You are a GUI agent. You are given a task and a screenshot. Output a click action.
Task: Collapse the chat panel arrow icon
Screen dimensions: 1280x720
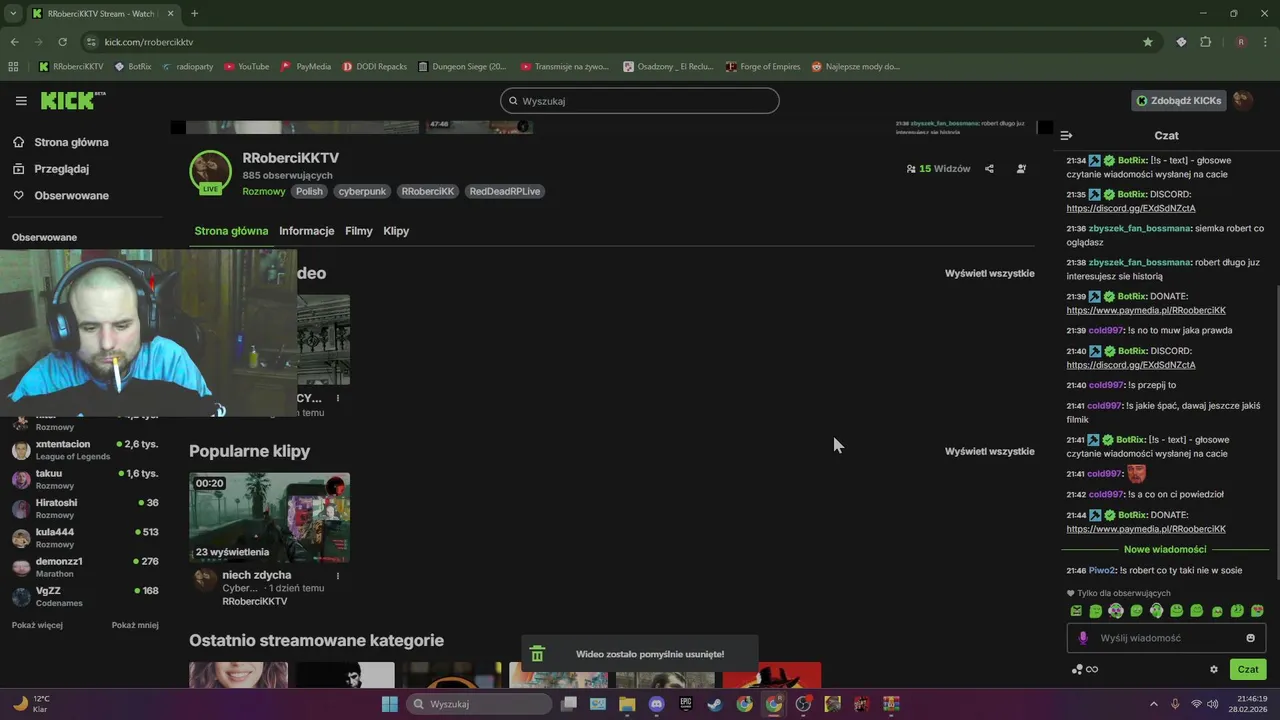[1066, 135]
